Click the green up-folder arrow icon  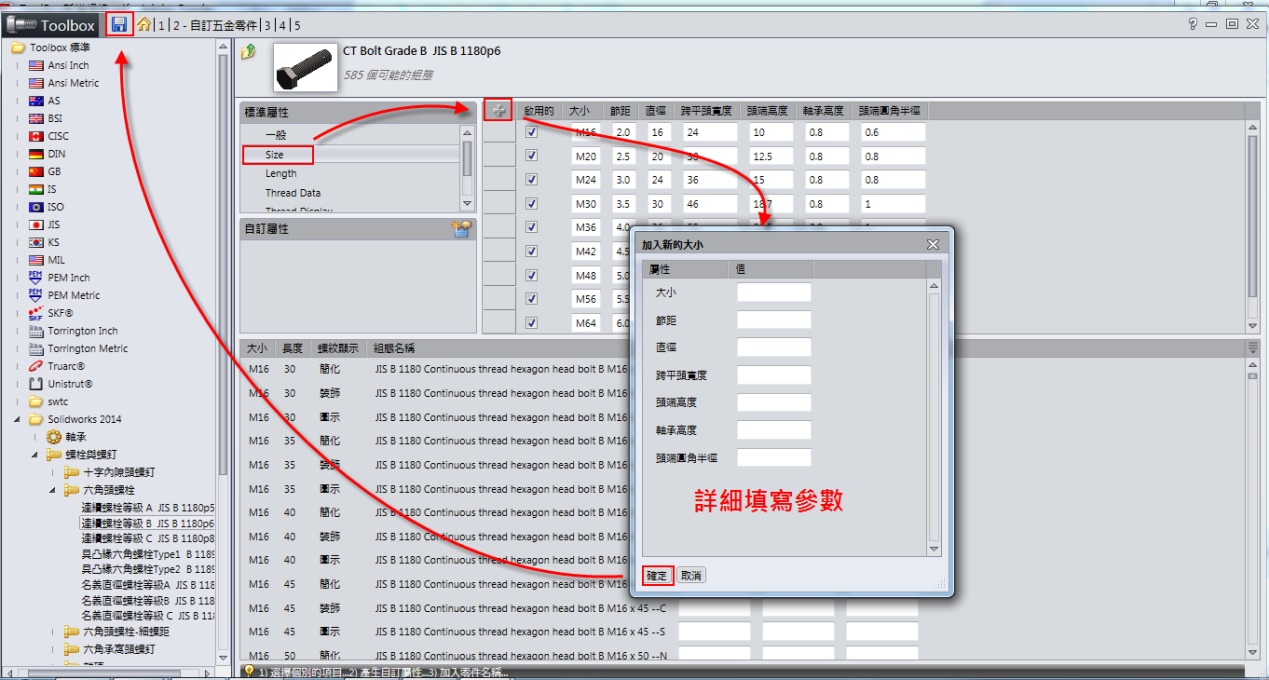(249, 52)
